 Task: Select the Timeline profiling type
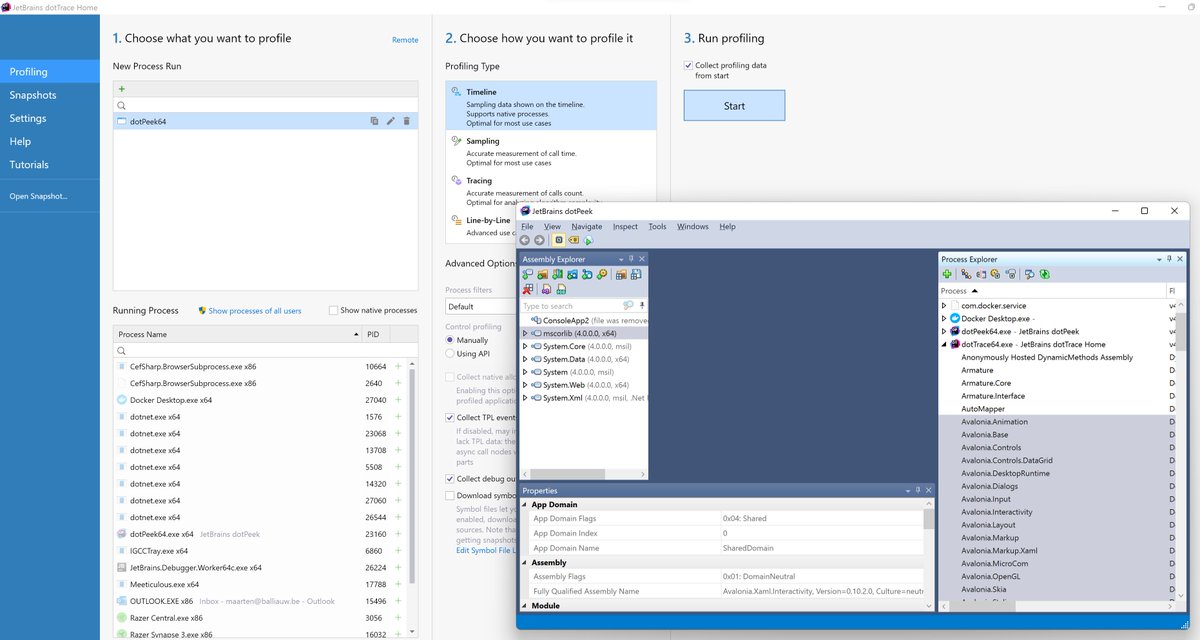tap(551, 105)
